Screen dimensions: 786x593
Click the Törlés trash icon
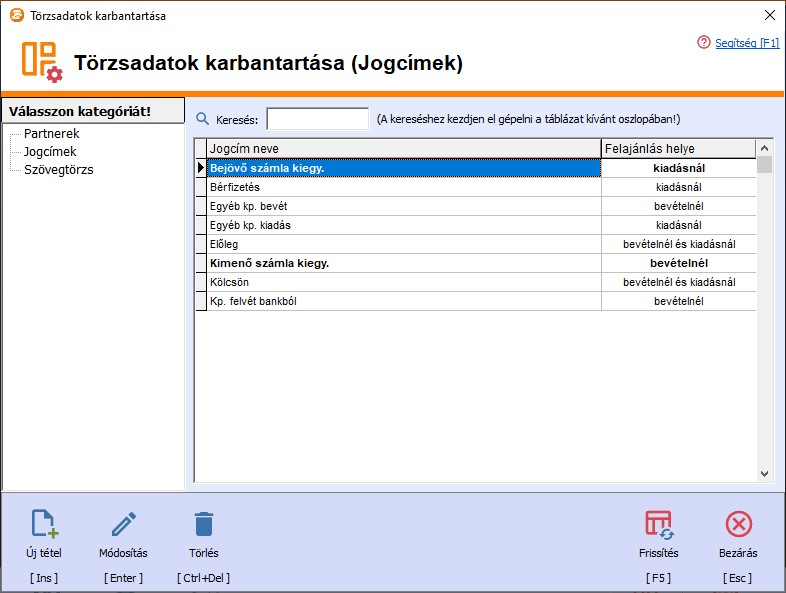coord(204,524)
